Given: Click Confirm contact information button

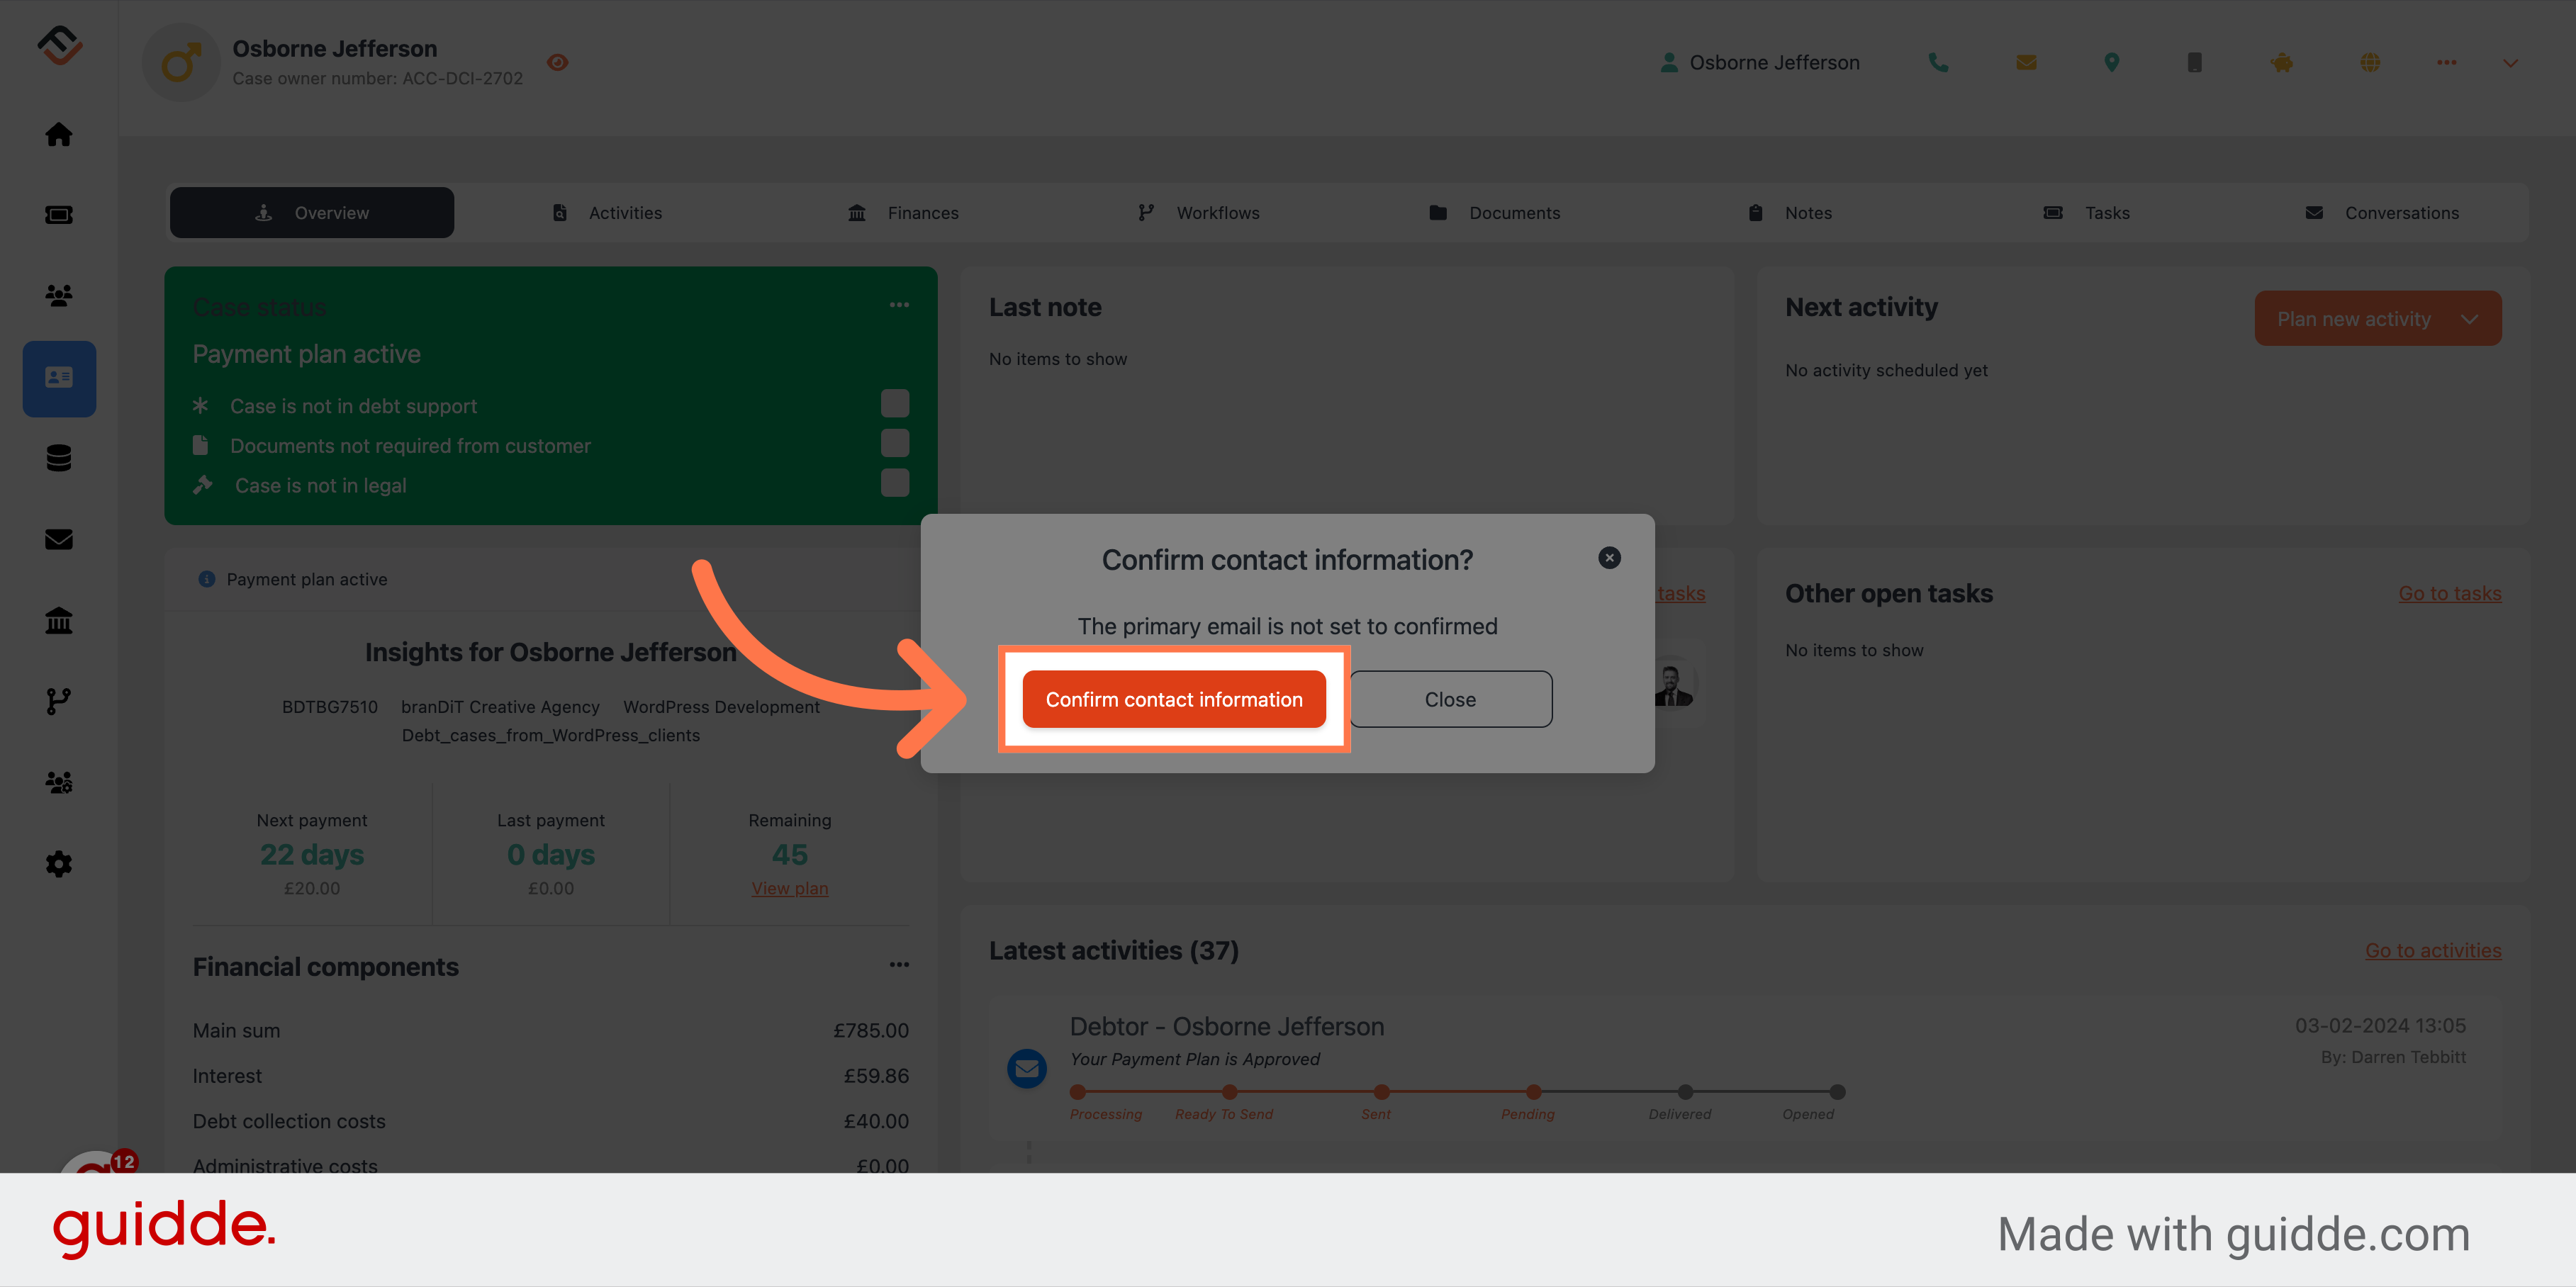Looking at the screenshot, I should pyautogui.click(x=1173, y=697).
